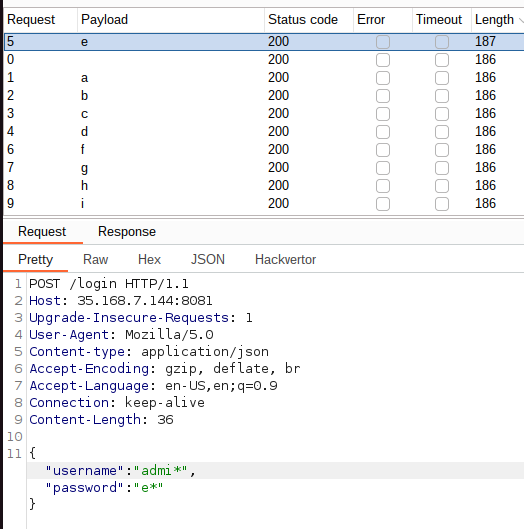524x529 pixels.
Task: Click the Upgrade-Insecure-Requests header line
Action: [141, 318]
